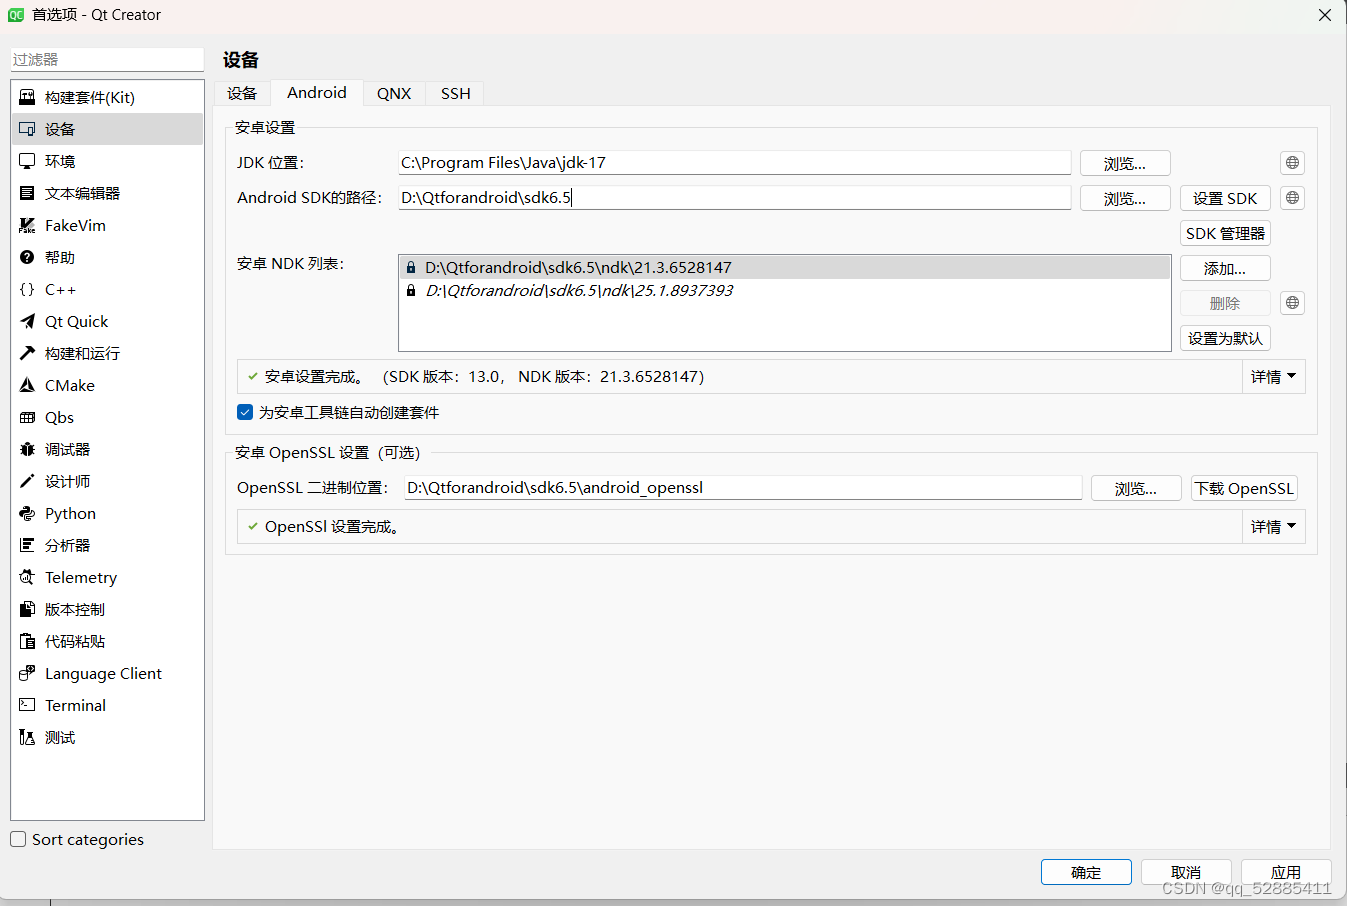Click the 设置 SDK button
This screenshot has width=1347, height=906.
[1225, 198]
